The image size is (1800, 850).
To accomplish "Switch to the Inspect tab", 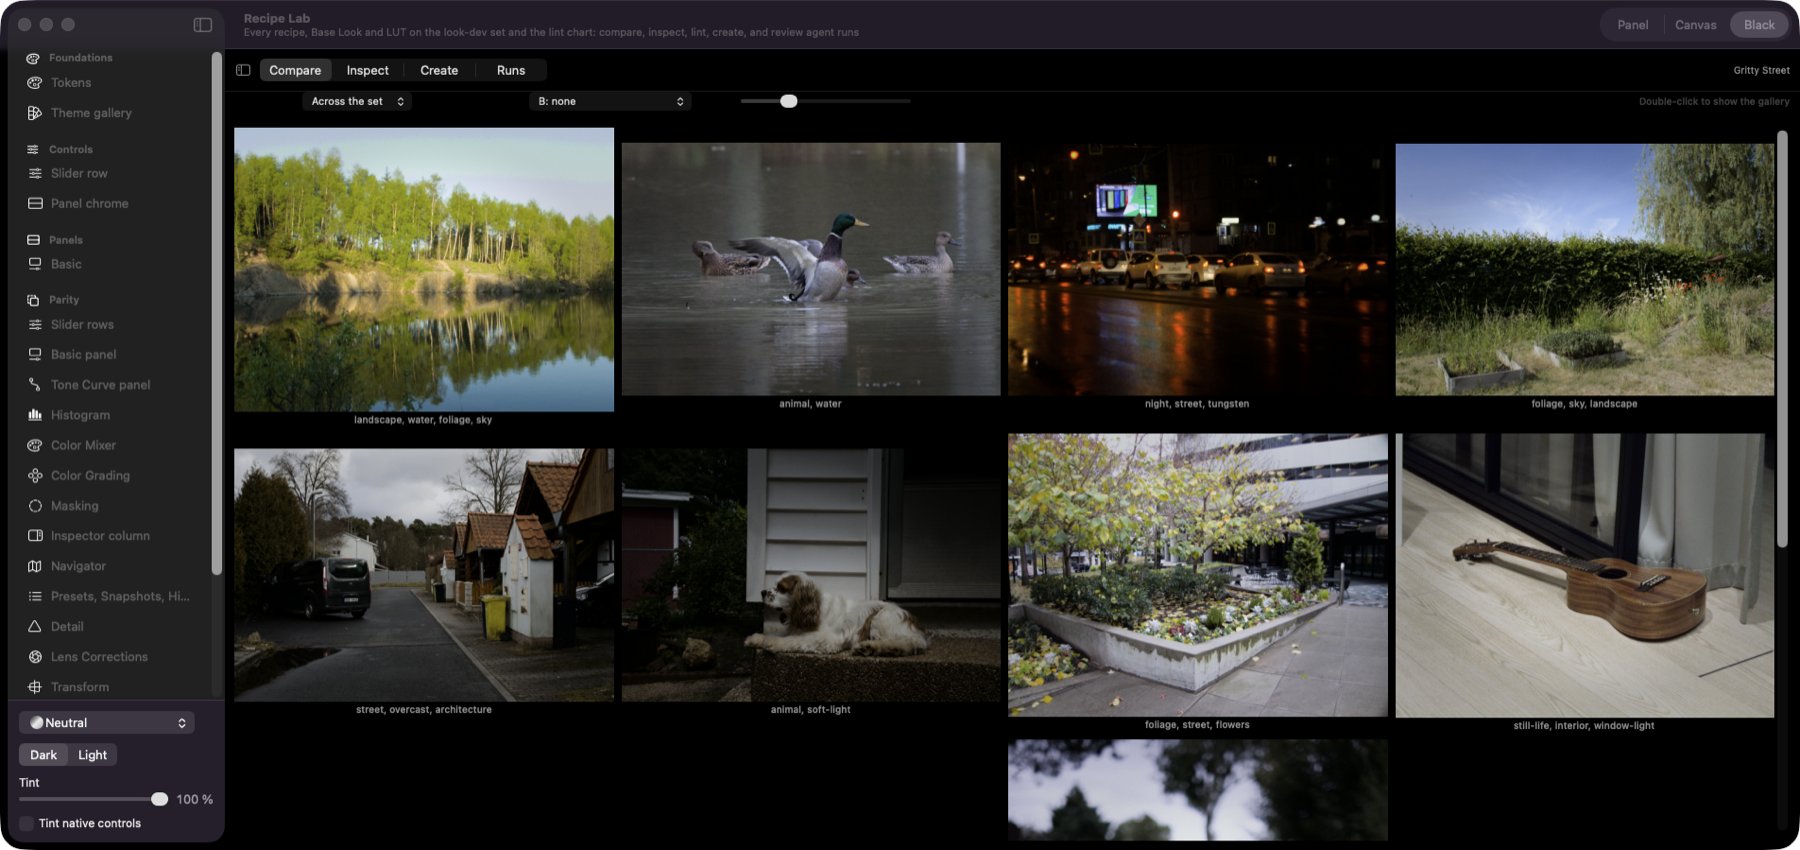I will pos(368,70).
